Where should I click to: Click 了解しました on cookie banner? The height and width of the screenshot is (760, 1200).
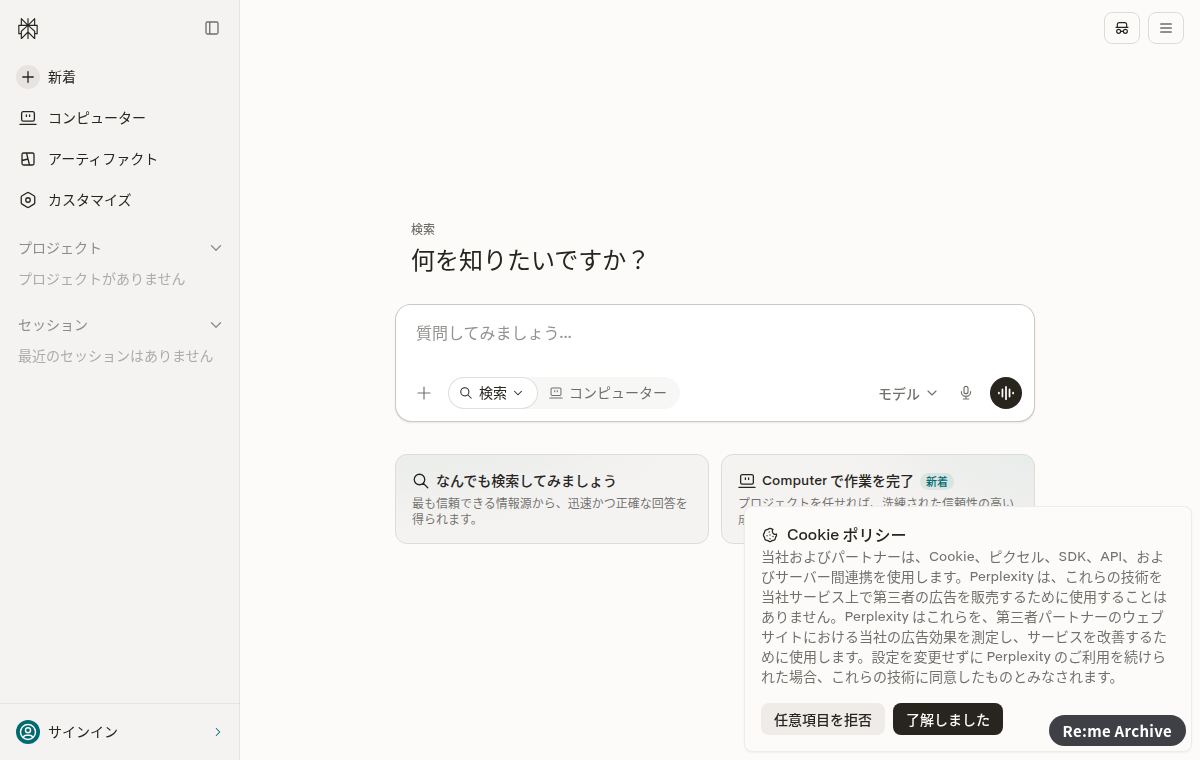[x=948, y=720]
